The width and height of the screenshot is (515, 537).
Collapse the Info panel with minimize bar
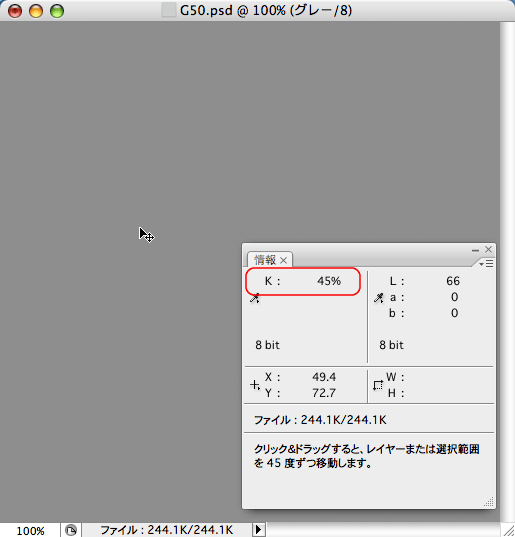coord(475,250)
